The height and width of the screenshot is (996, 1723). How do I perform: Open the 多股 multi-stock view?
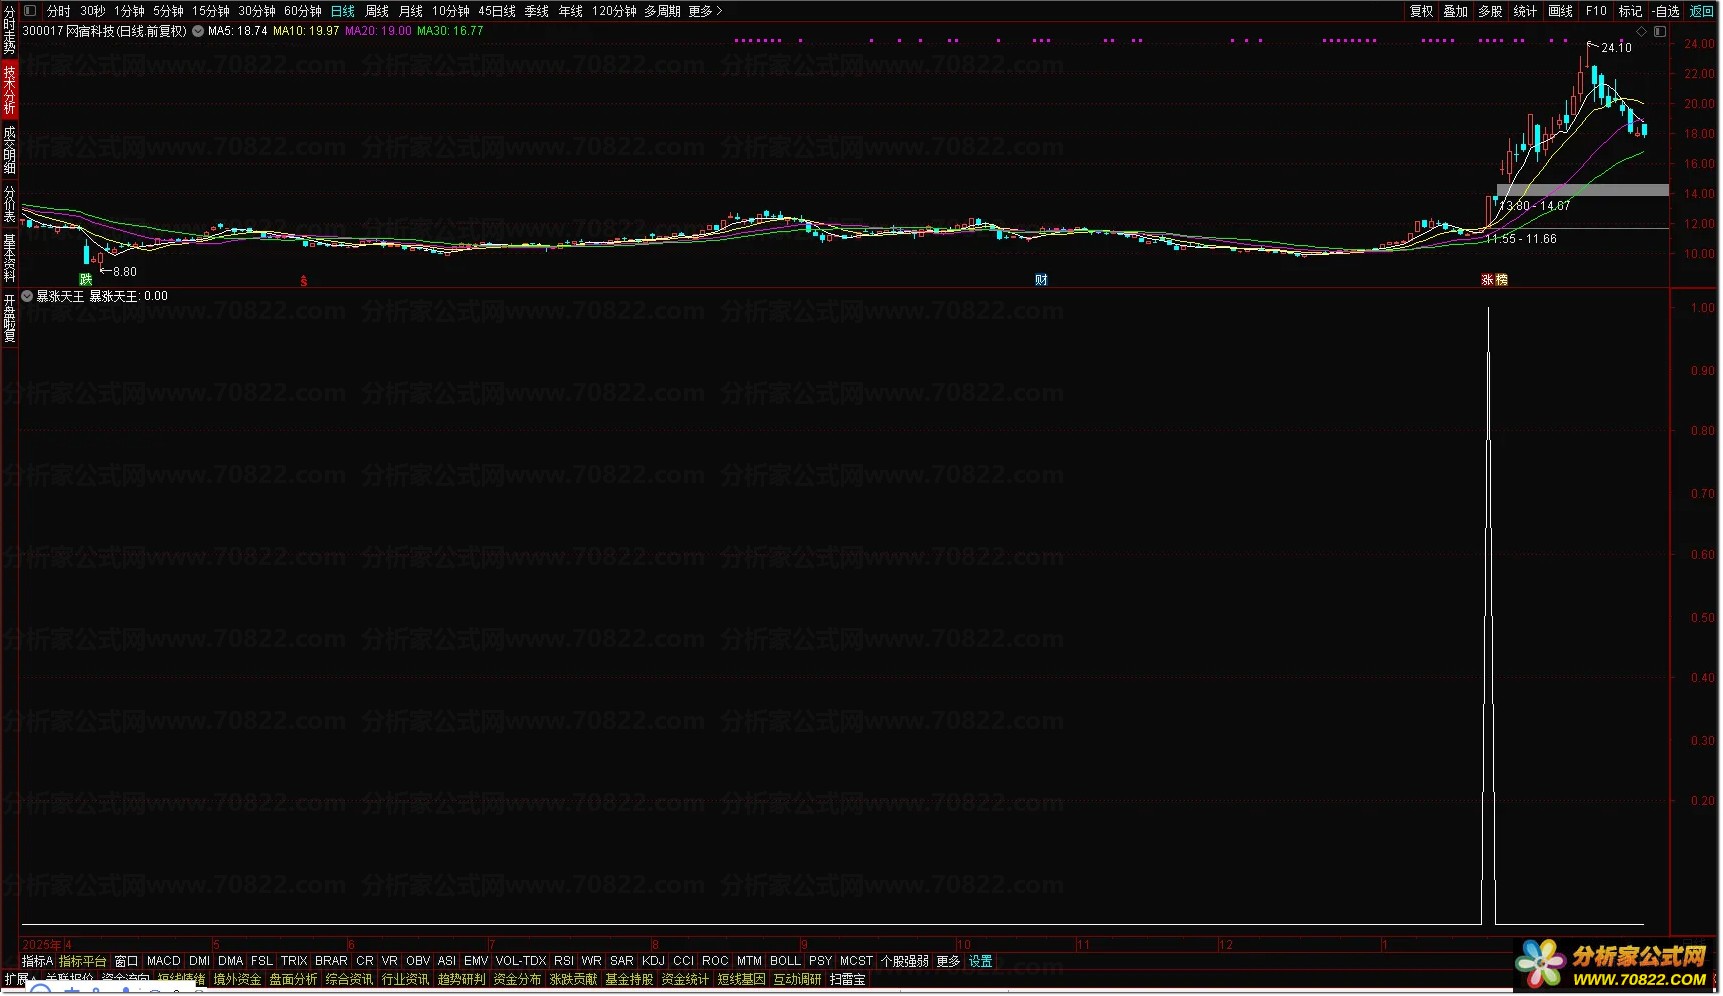(x=1490, y=11)
